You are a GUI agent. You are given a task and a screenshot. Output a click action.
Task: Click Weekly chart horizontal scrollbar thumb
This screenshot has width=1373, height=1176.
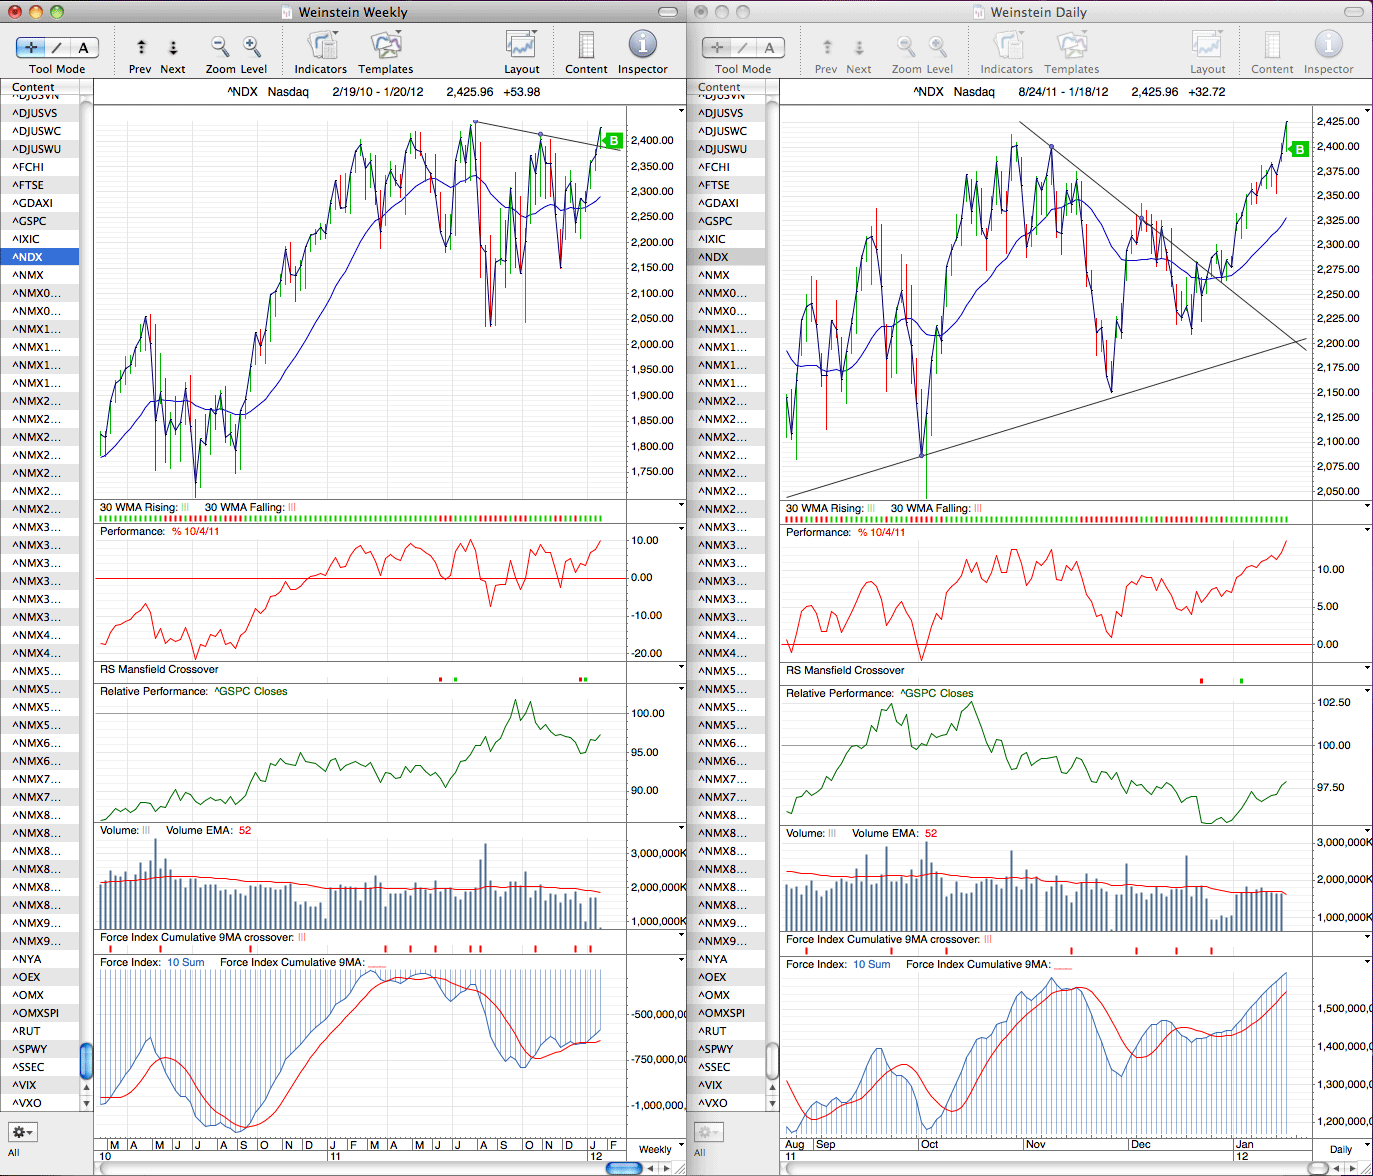pos(624,1168)
